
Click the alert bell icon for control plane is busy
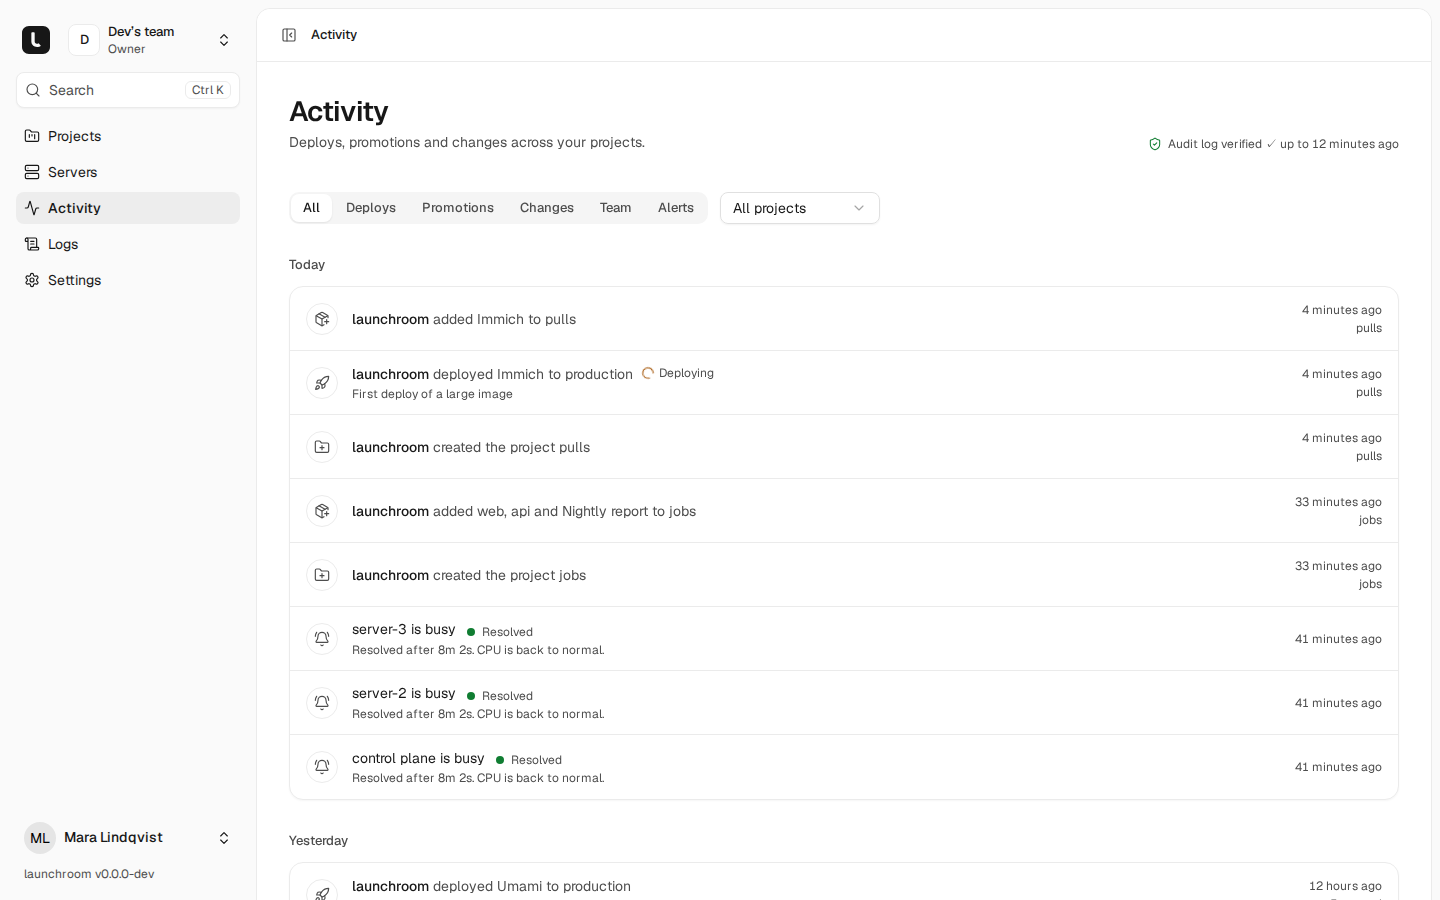(322, 767)
